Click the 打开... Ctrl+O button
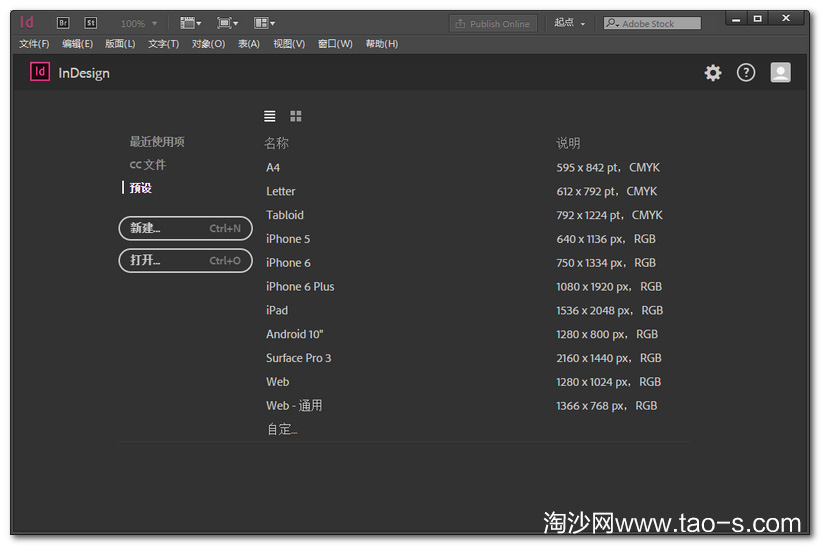This screenshot has height=546, width=821. 185,261
